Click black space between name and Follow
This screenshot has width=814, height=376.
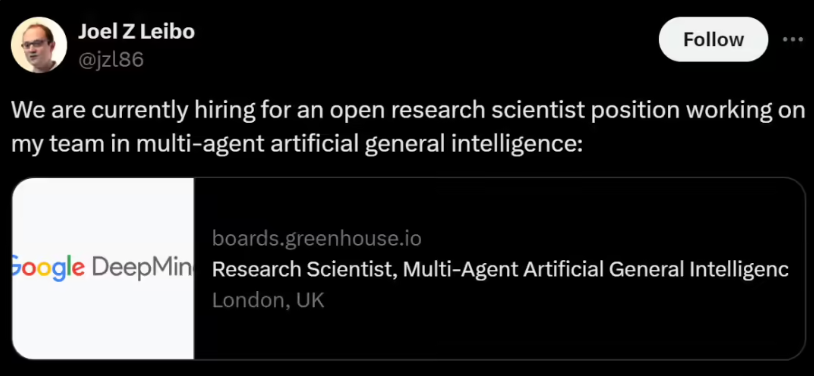[426, 39]
